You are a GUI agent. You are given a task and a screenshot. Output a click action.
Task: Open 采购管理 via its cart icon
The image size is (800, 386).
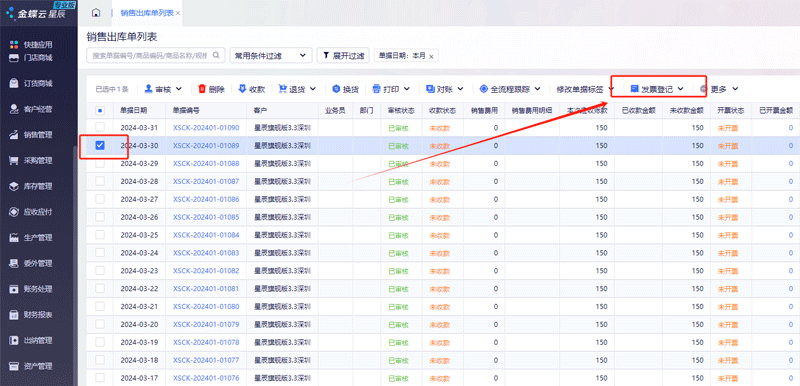[15, 161]
